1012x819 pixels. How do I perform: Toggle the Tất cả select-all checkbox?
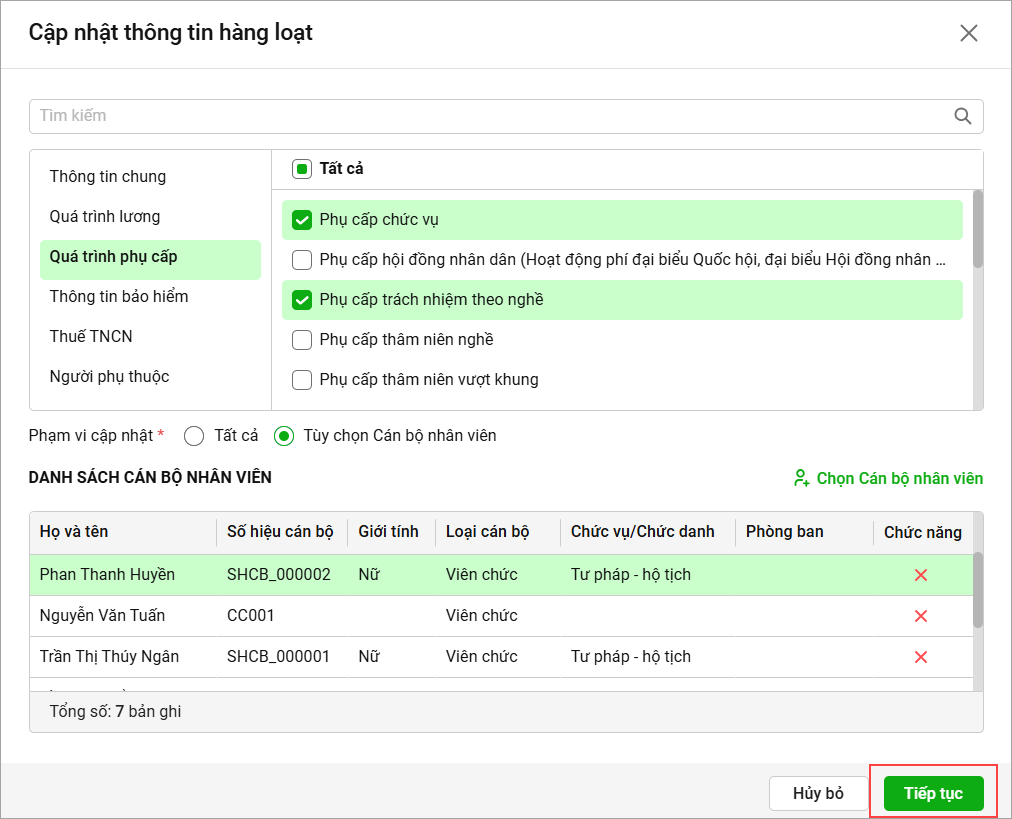coord(302,169)
